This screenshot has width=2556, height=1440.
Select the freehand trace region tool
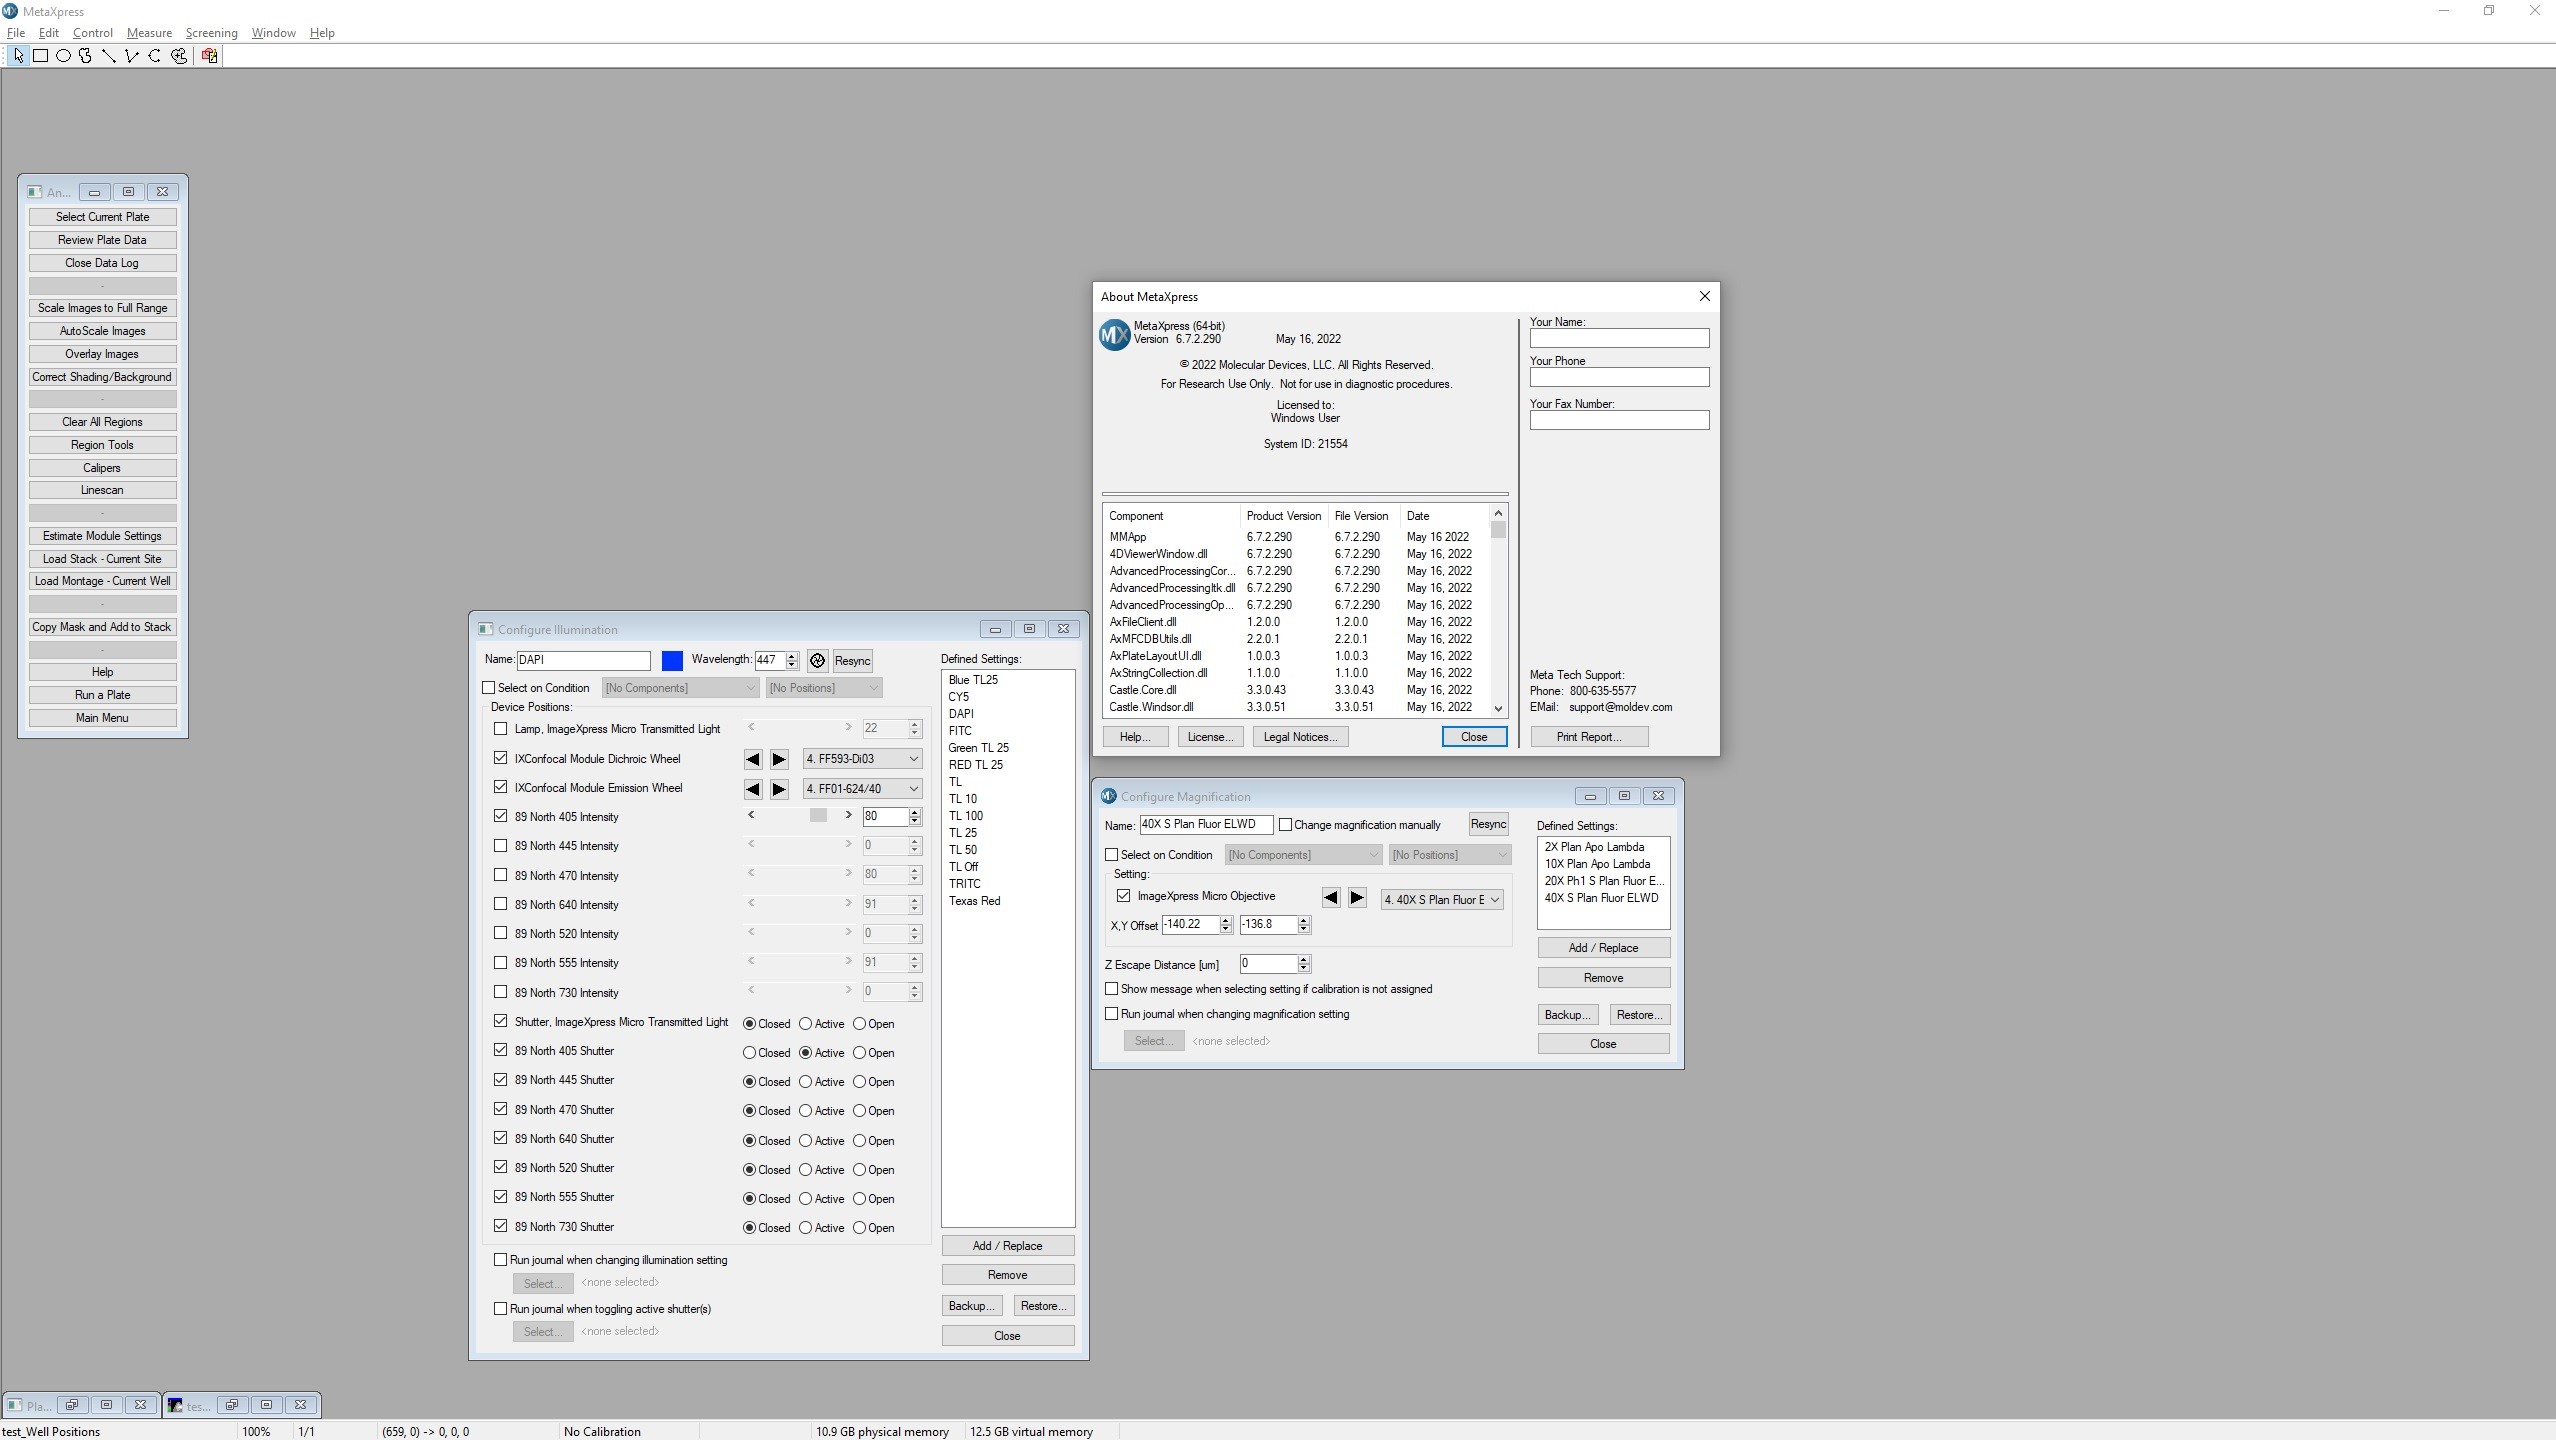pos(86,56)
